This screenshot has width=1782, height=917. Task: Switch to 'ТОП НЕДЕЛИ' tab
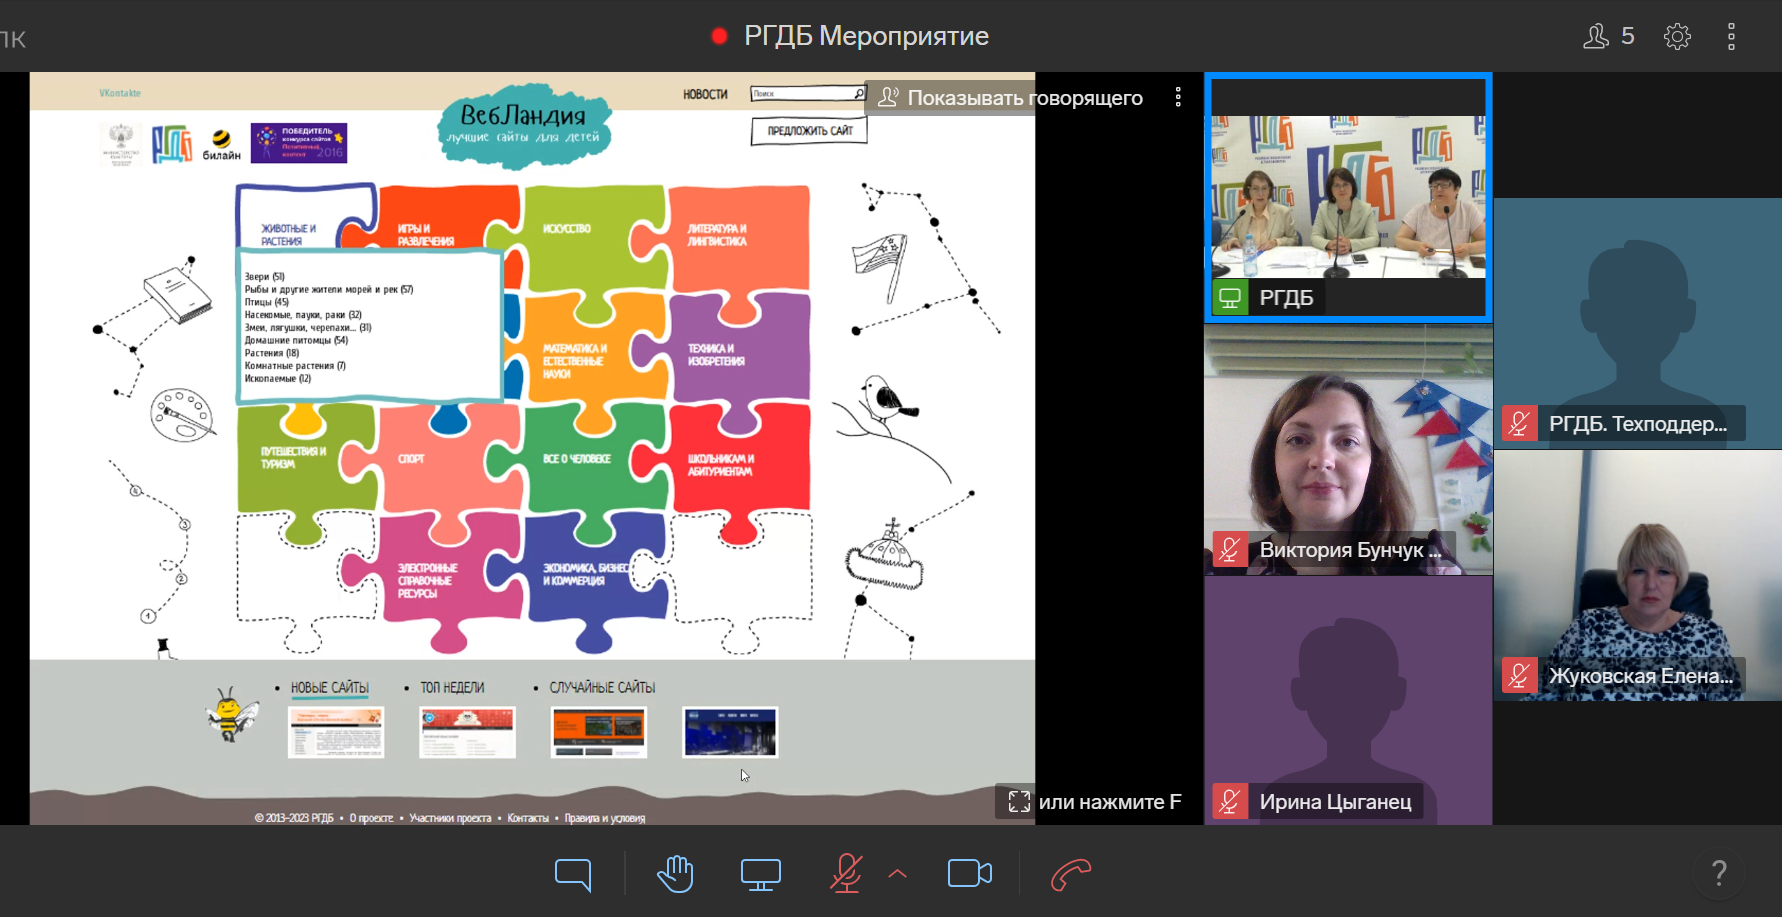452,688
